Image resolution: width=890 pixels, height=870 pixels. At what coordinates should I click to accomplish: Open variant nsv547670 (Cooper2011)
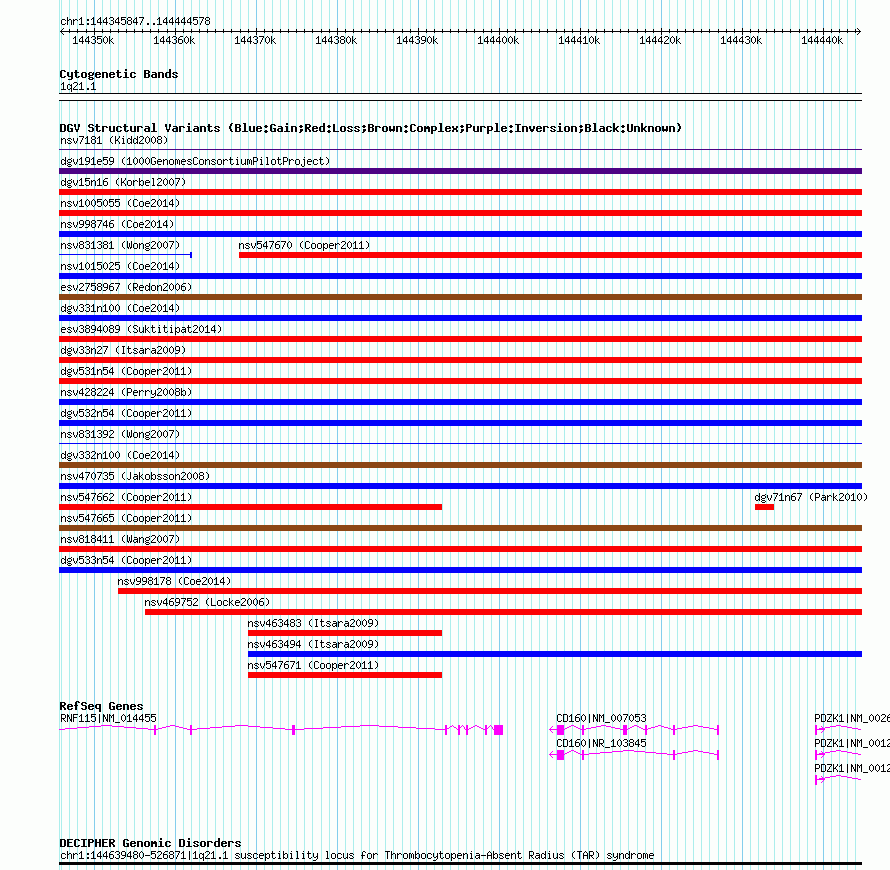coord(304,245)
